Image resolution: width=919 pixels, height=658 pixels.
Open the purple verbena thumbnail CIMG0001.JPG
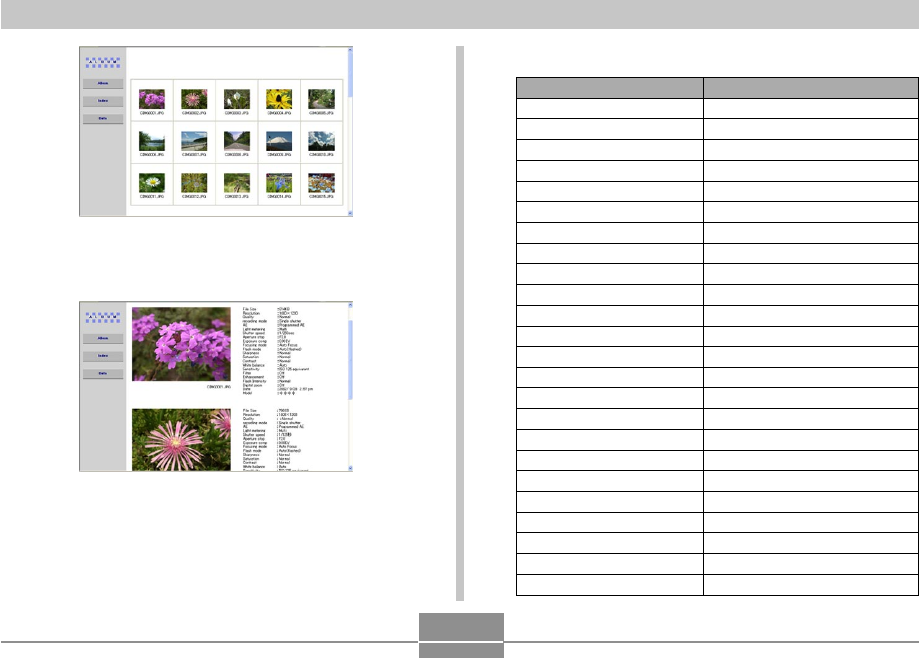(x=152, y=99)
